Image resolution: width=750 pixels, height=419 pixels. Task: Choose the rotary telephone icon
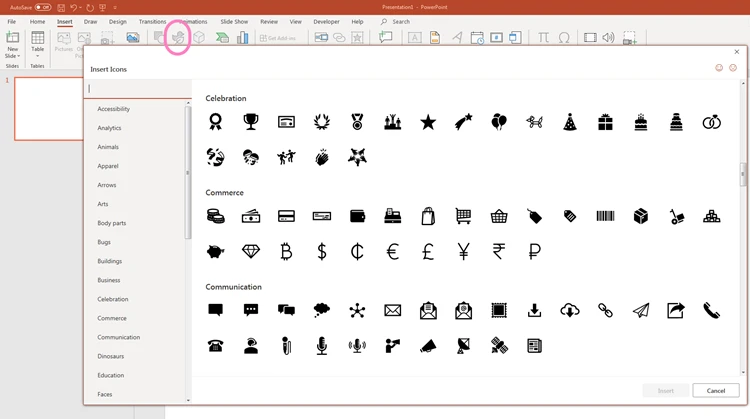[215, 346]
